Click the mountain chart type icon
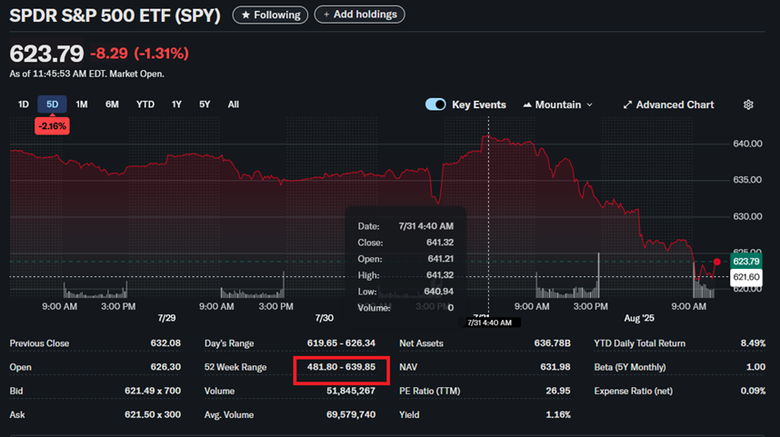Screen dimensions: 780x437 coord(527,105)
